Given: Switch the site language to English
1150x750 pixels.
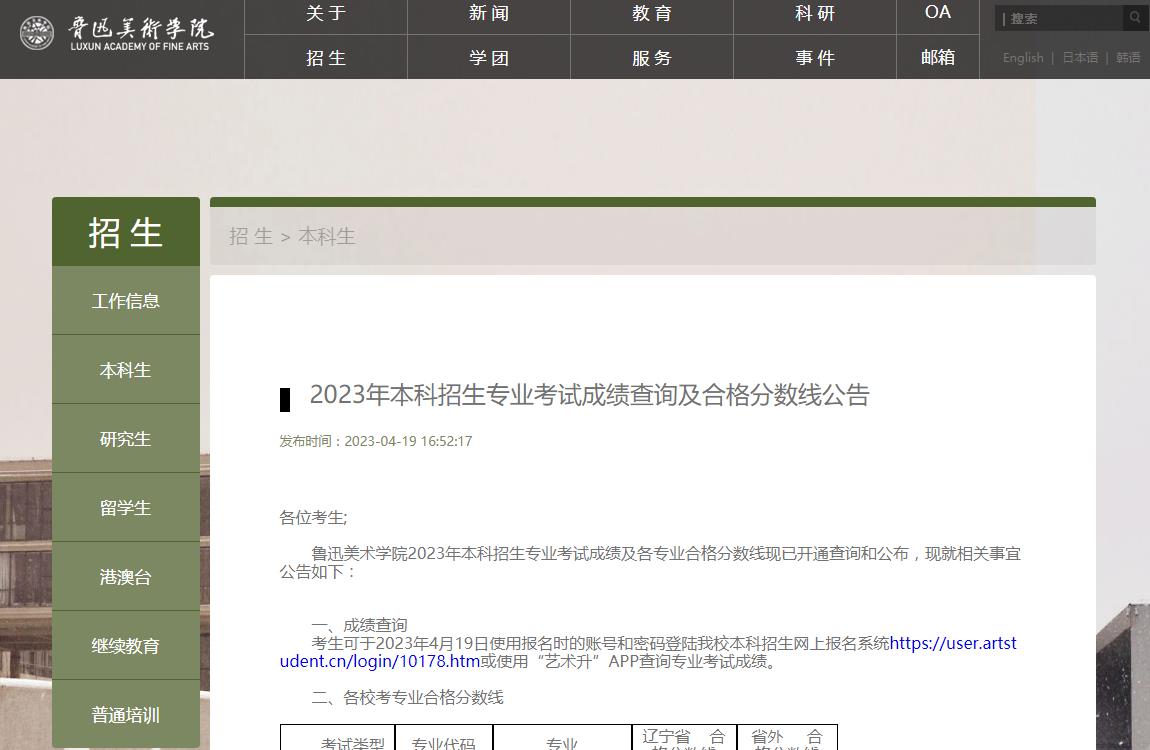Looking at the screenshot, I should pos(1023,58).
